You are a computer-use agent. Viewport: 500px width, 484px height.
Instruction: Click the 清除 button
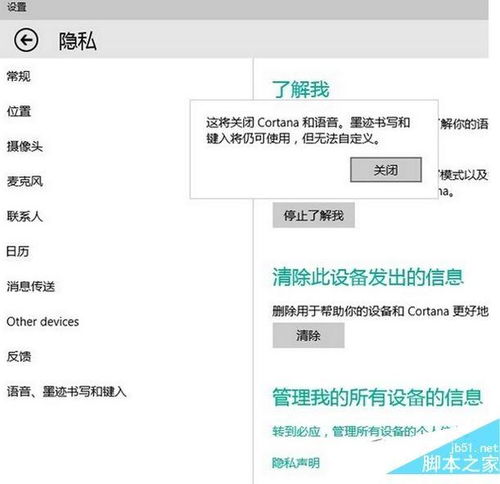[308, 335]
